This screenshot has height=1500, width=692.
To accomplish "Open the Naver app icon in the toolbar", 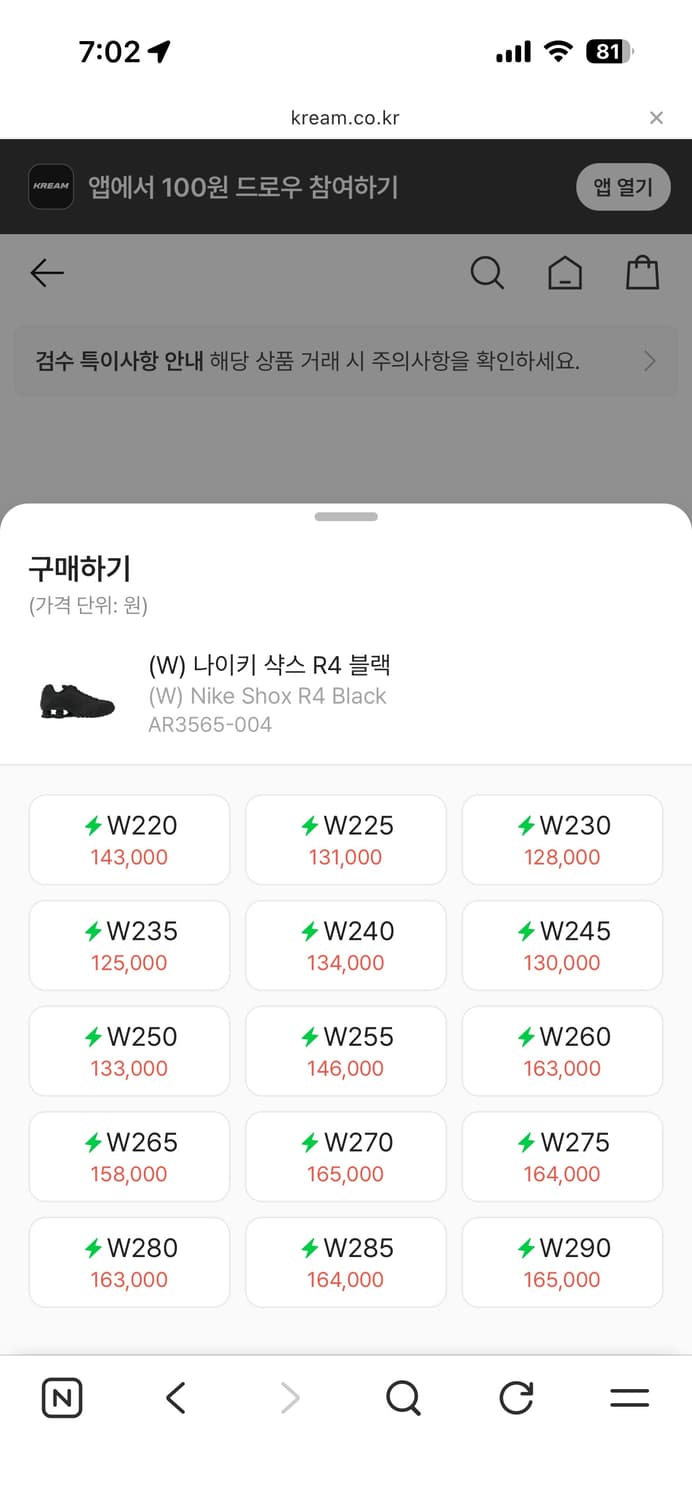I will pyautogui.click(x=61, y=1398).
